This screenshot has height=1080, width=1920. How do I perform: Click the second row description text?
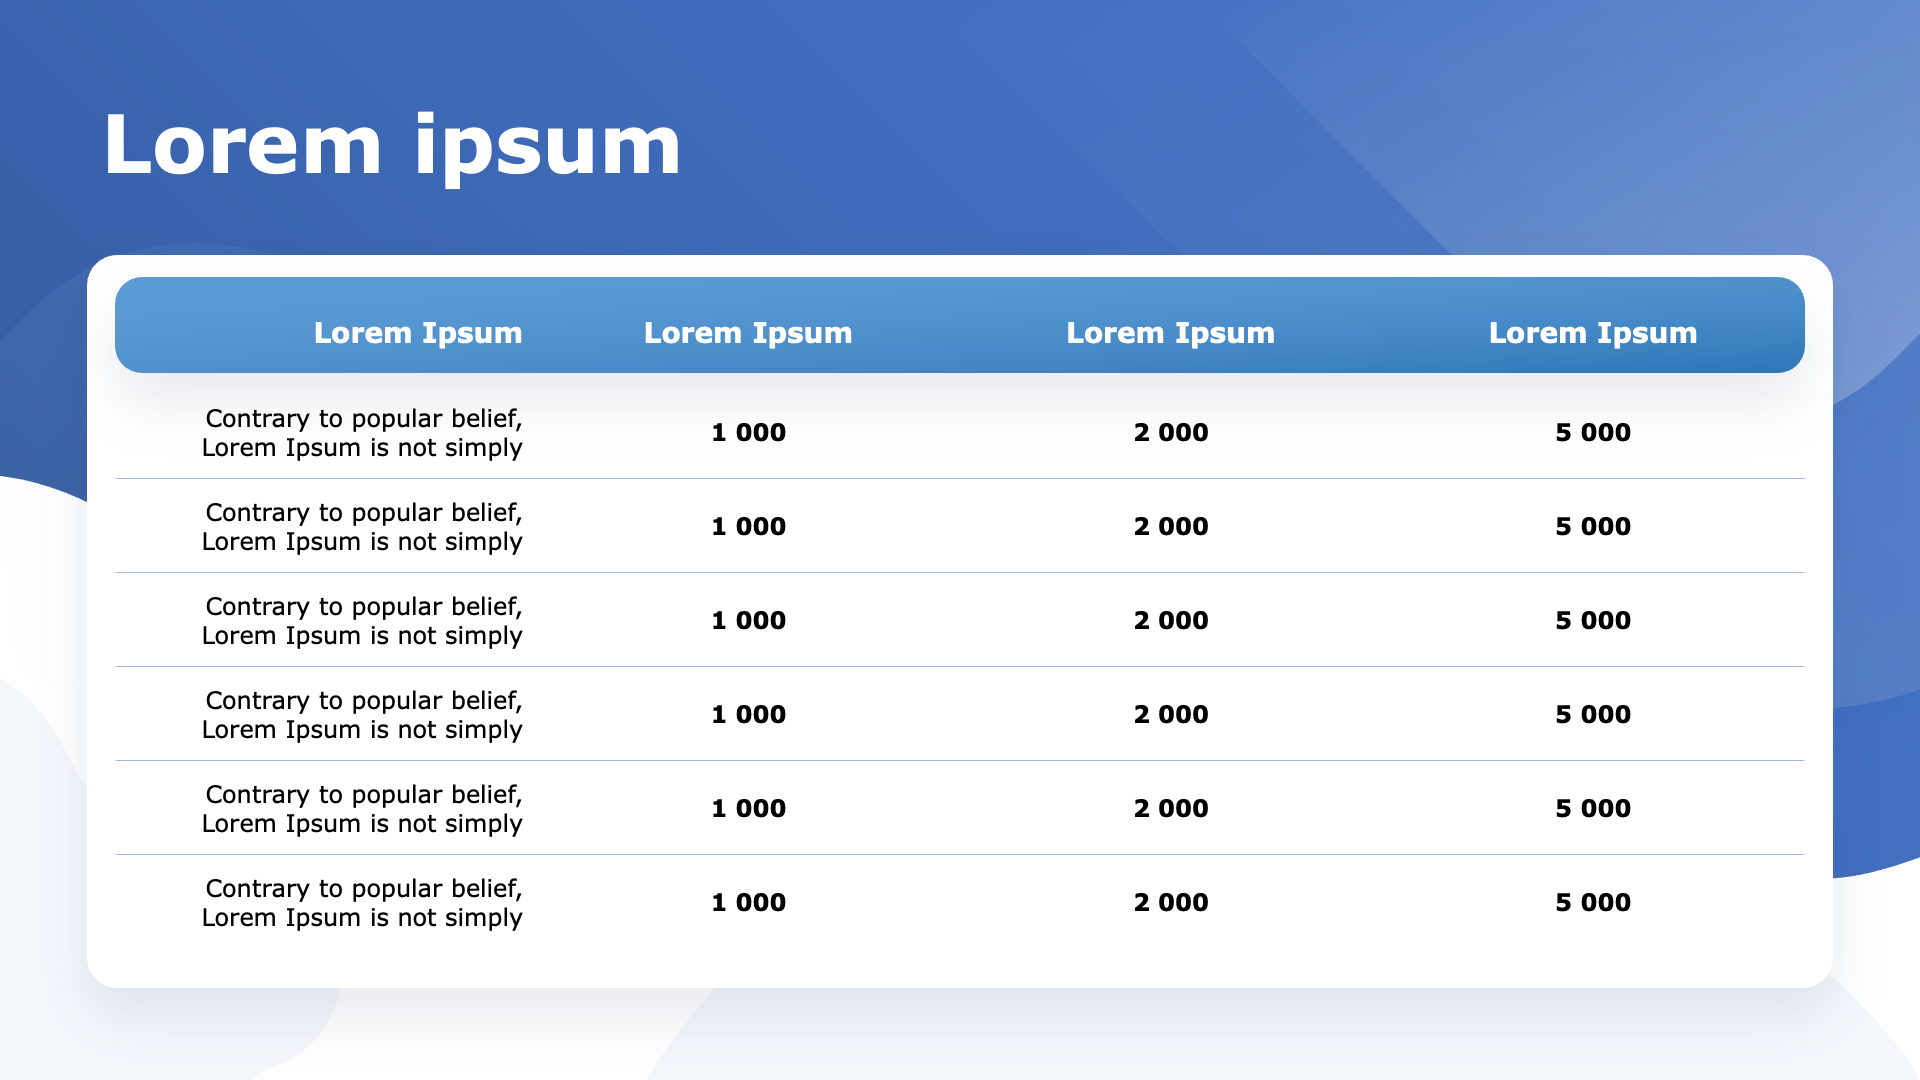363,527
